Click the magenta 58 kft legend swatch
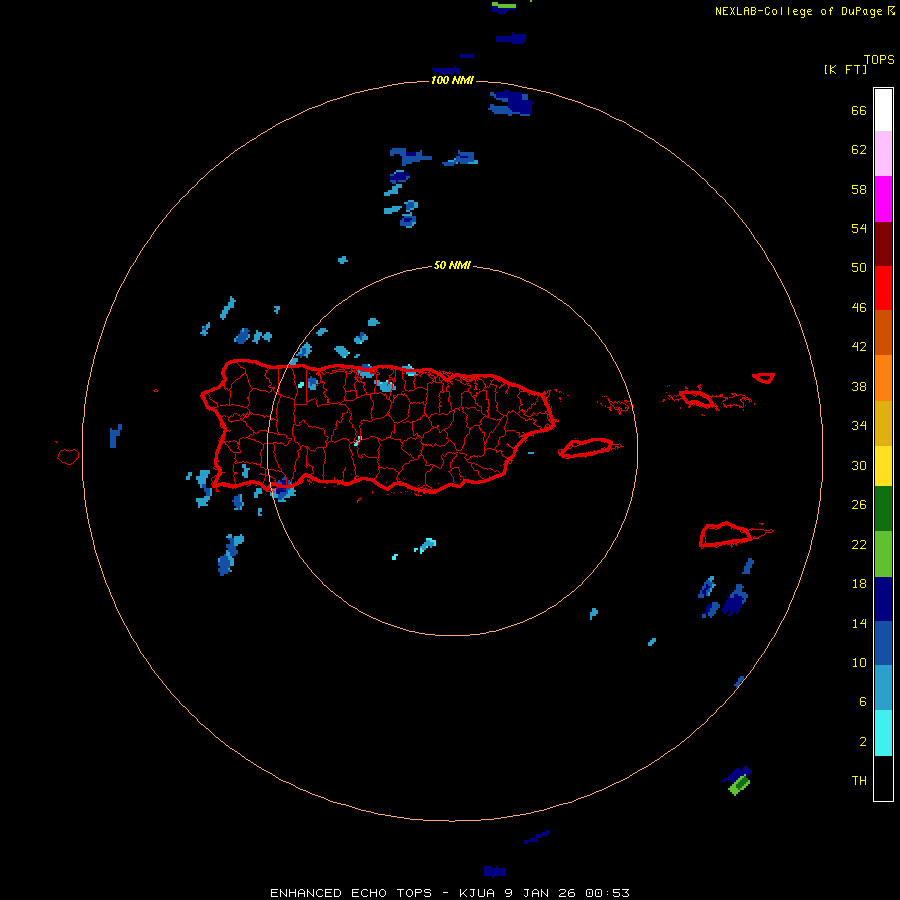The width and height of the screenshot is (900, 900). 883,199
